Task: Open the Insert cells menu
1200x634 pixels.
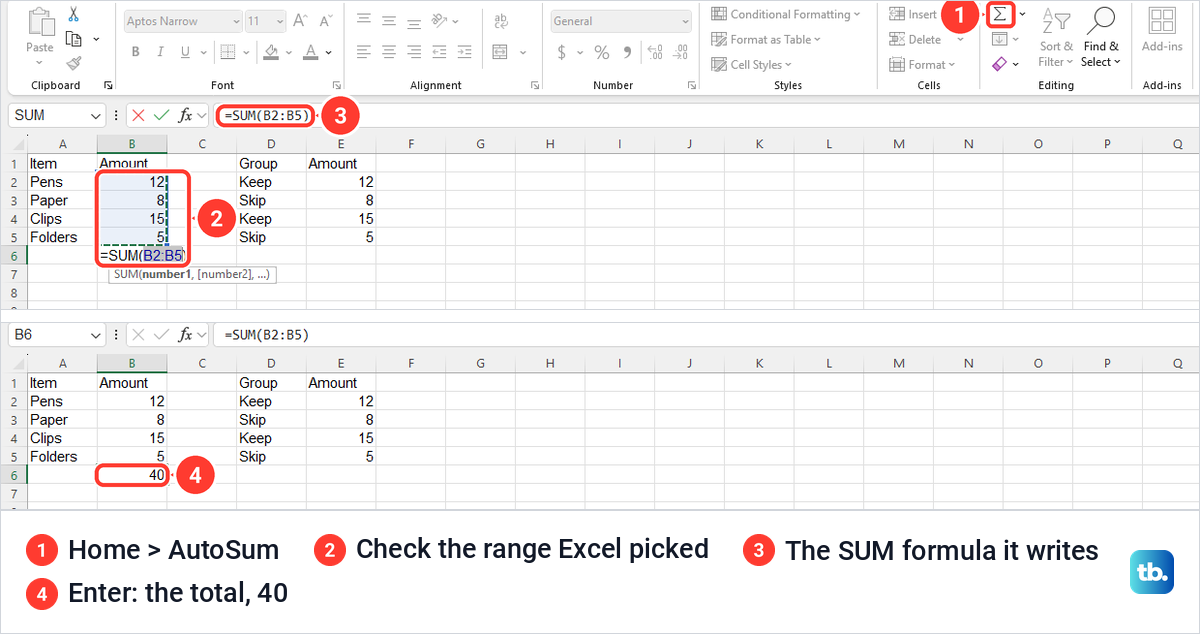Action: pyautogui.click(x=913, y=14)
